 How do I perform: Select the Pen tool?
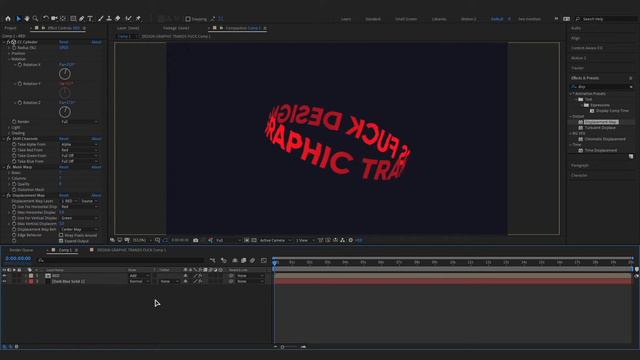[82, 19]
